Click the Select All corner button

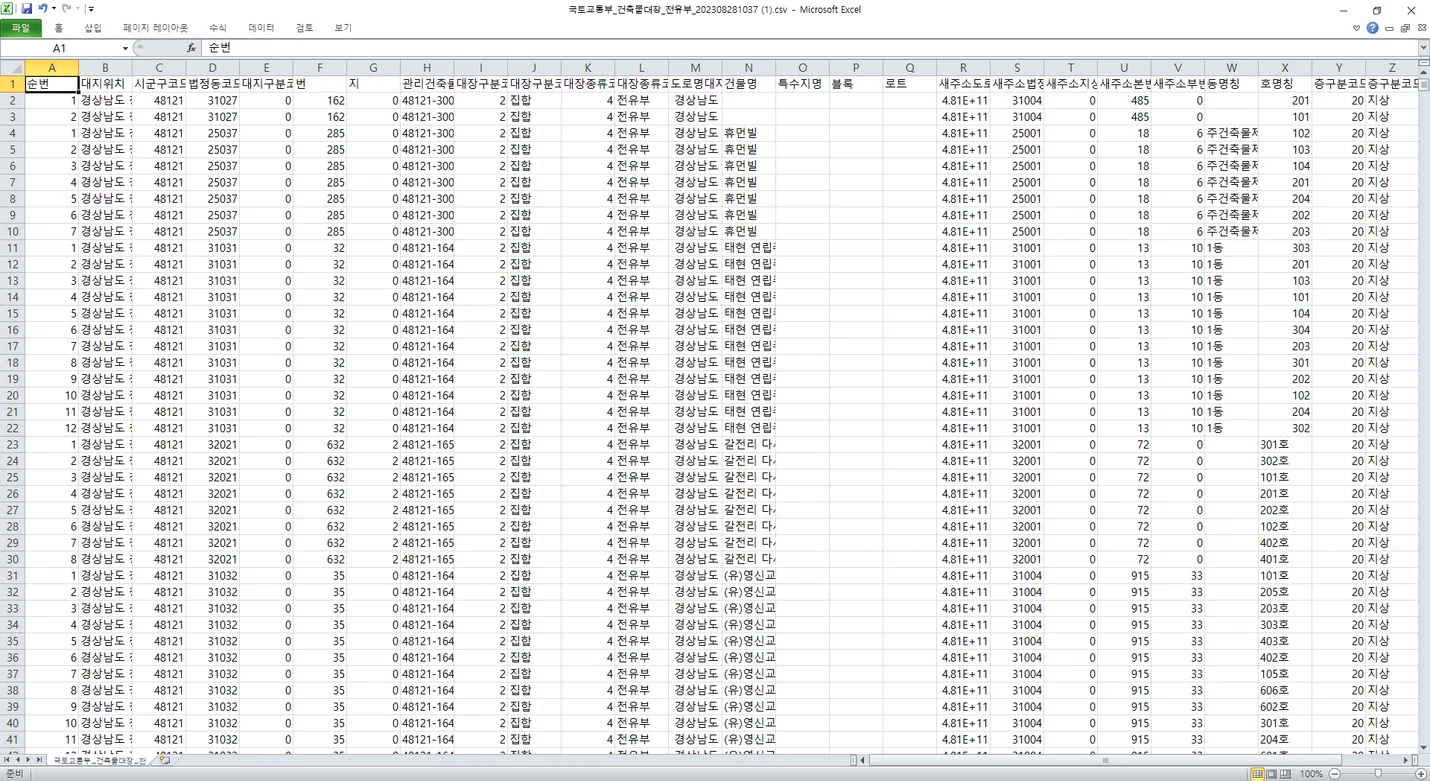coord(12,68)
